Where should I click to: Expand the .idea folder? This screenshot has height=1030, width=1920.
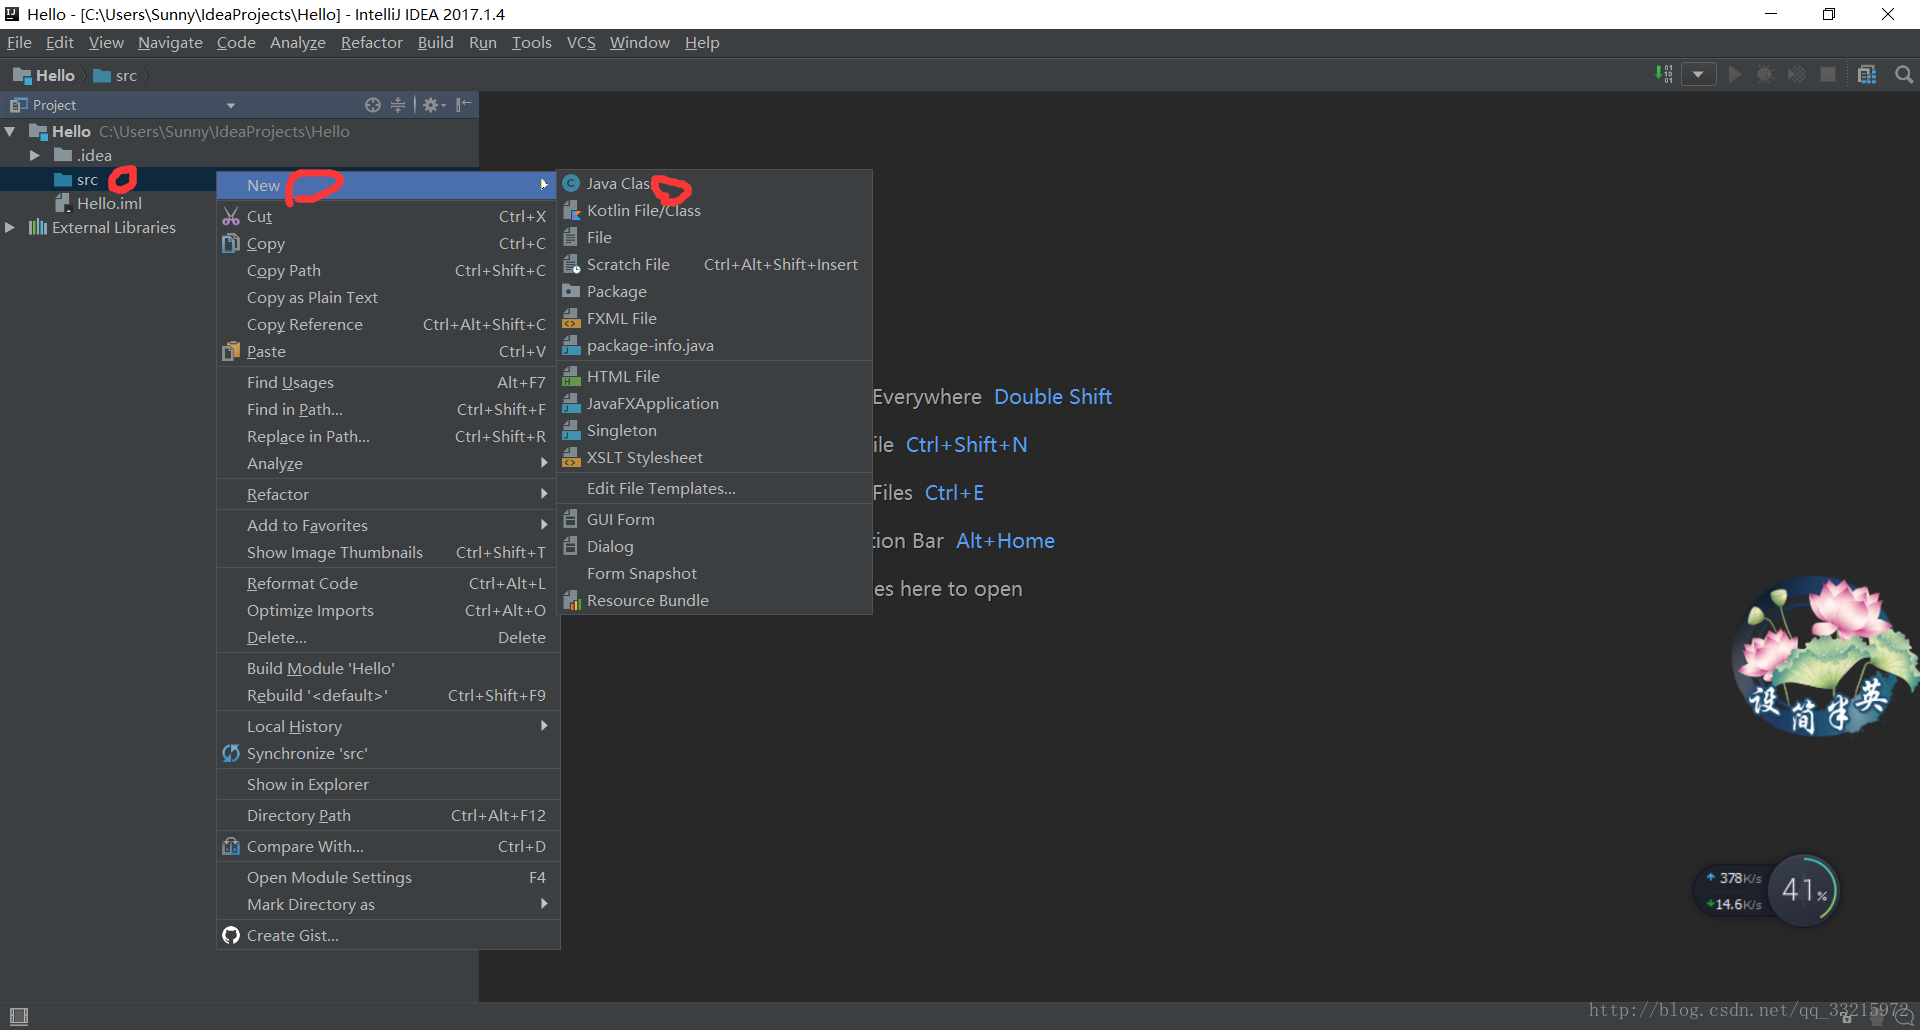pos(35,156)
